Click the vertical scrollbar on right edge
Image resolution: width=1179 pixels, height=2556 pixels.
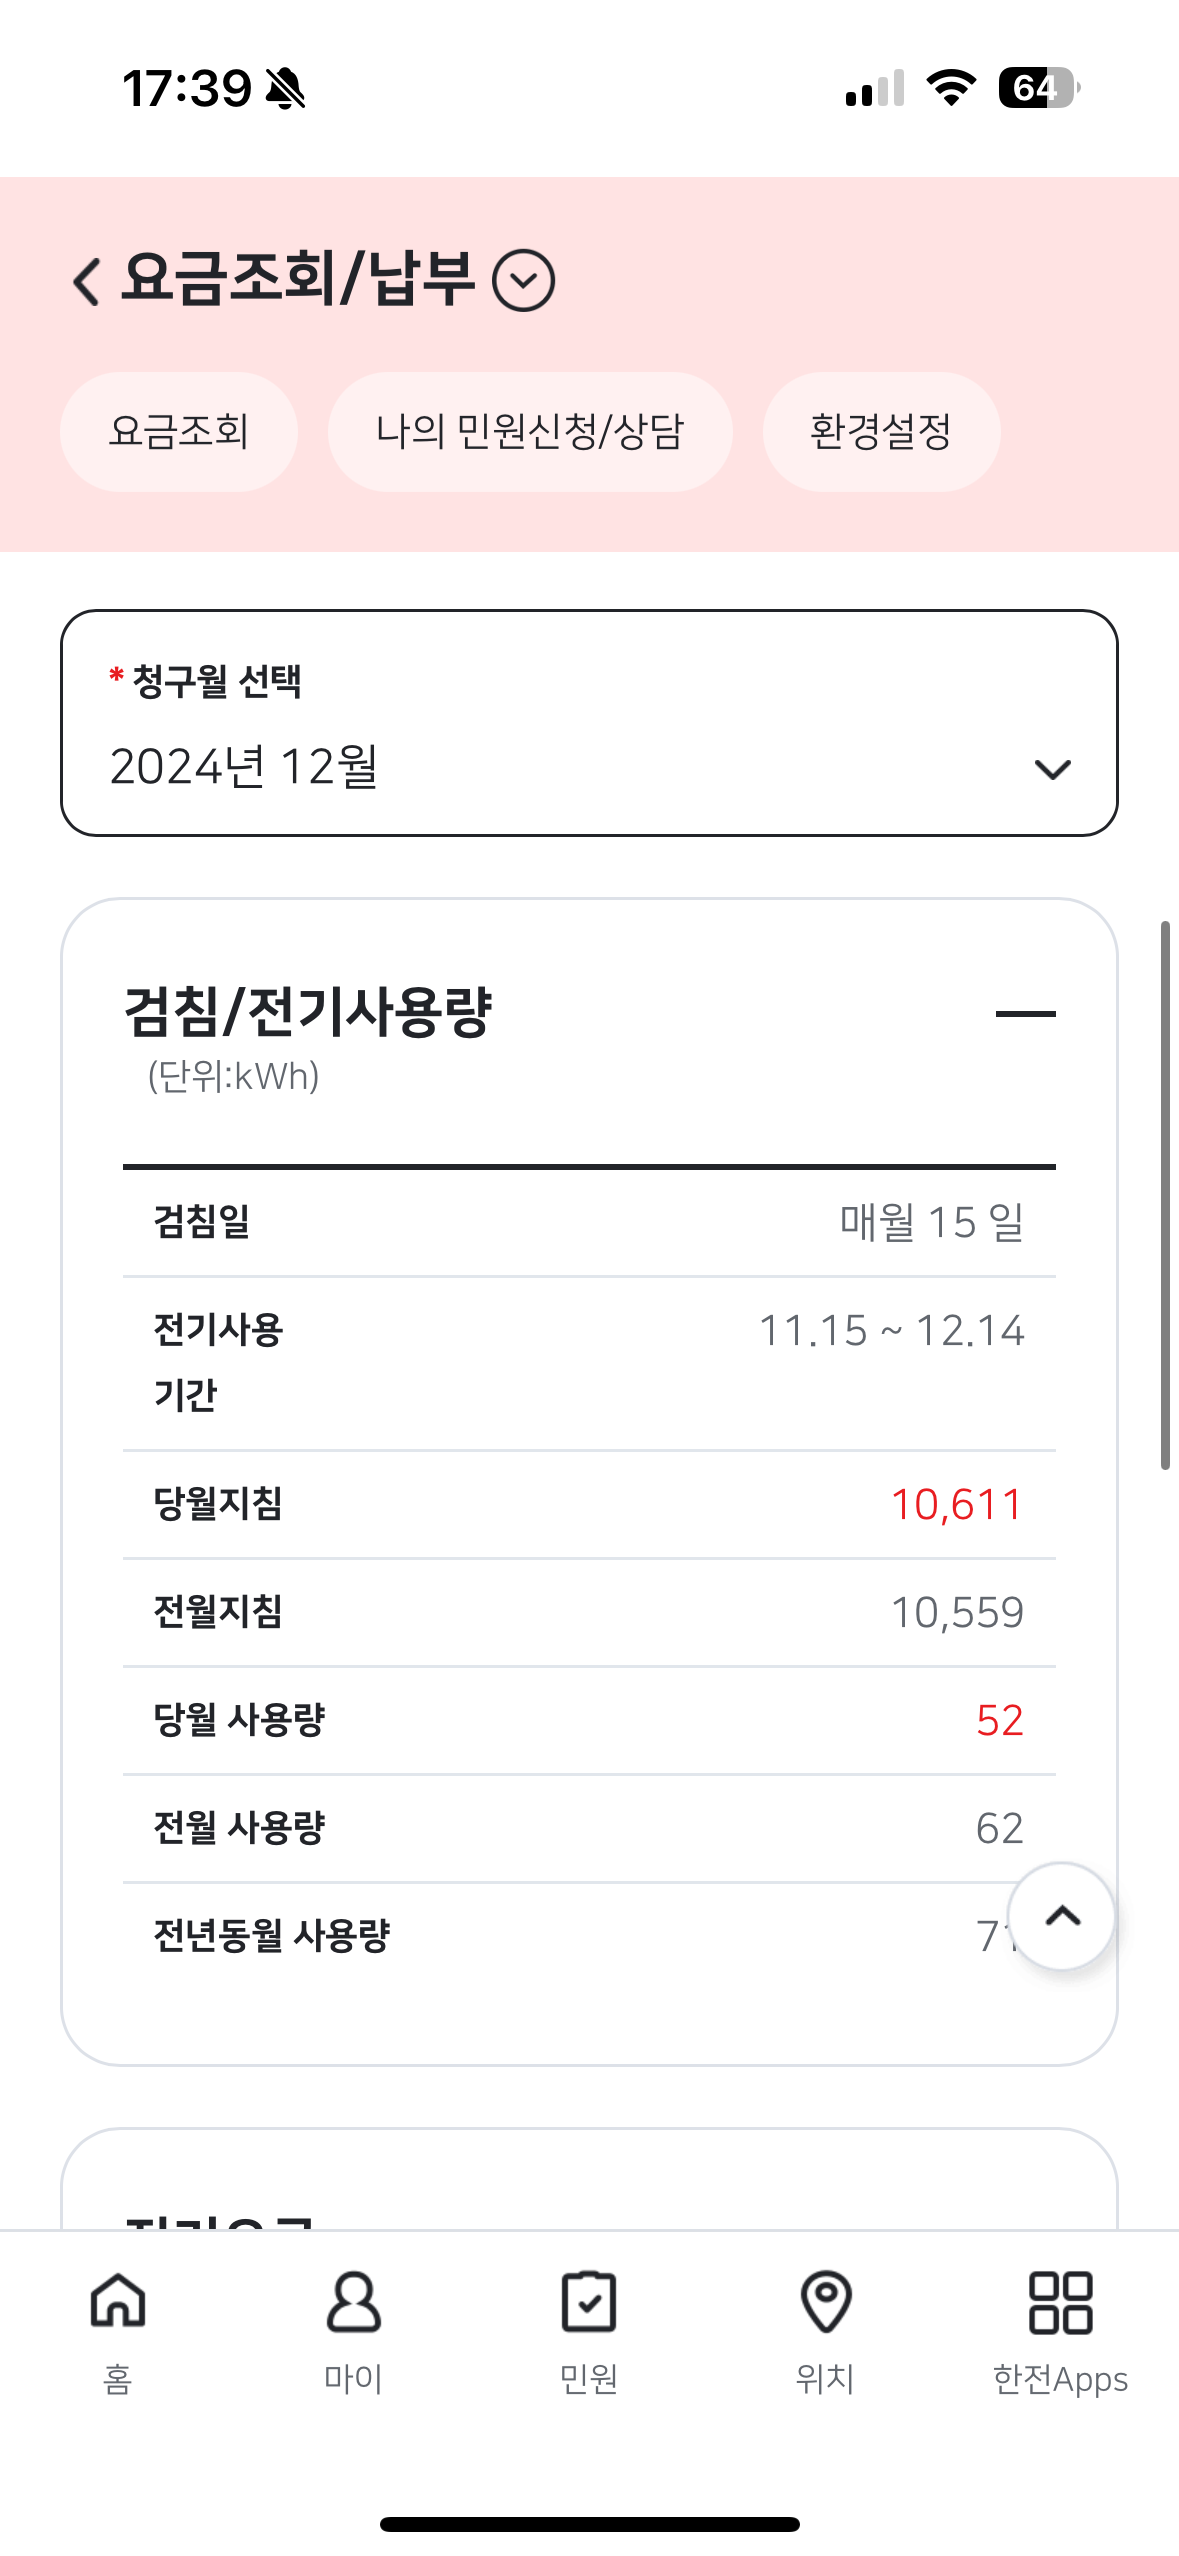coord(1165,1195)
